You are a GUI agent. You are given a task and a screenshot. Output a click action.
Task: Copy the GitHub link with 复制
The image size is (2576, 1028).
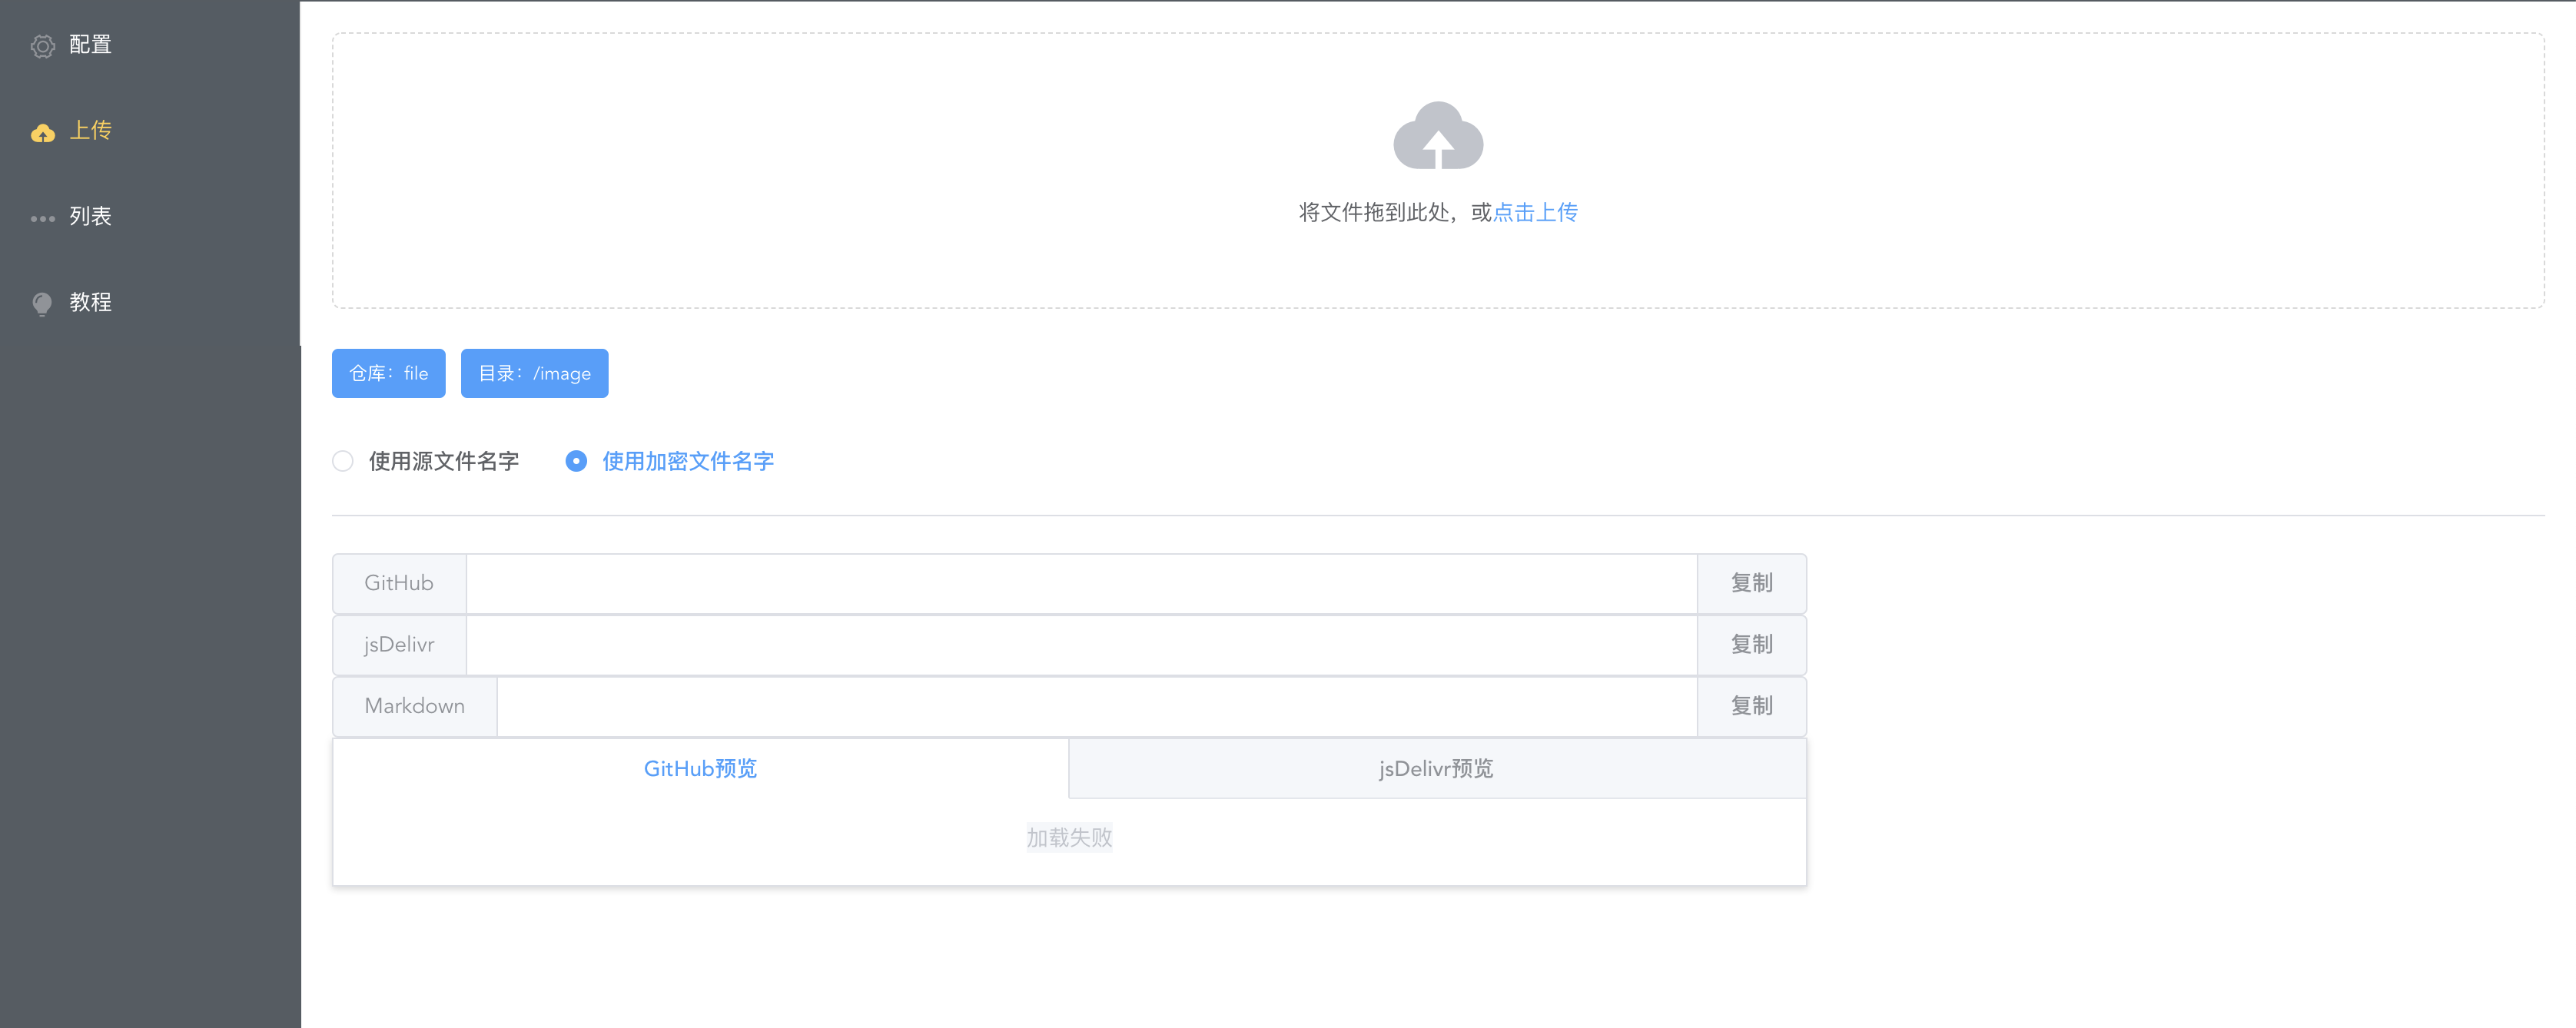[1751, 584]
